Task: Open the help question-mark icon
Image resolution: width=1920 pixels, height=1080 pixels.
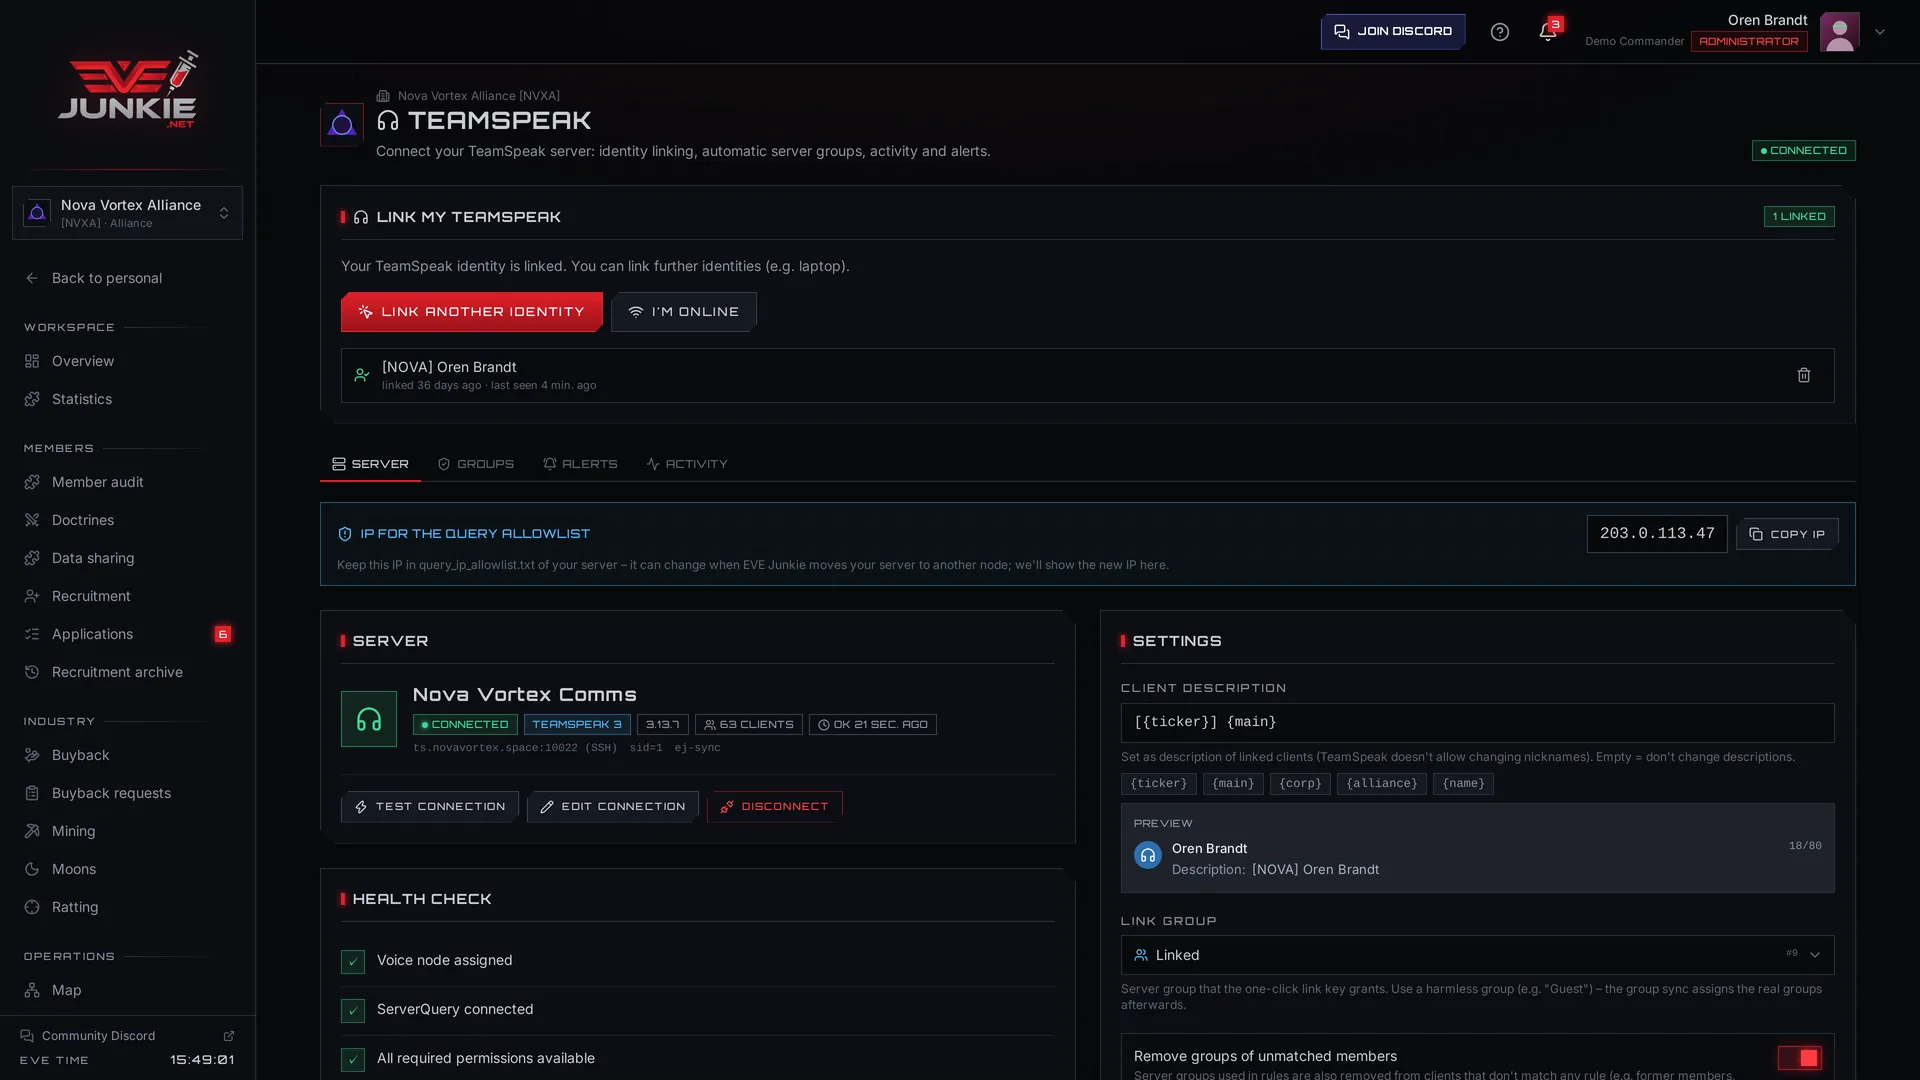Action: click(1499, 32)
